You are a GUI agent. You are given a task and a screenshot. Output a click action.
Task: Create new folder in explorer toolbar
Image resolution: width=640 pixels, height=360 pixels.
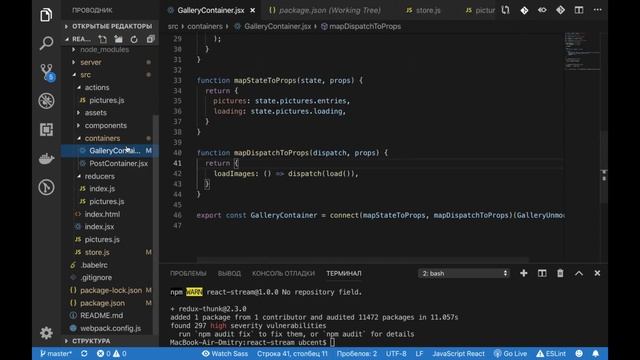click(118, 39)
